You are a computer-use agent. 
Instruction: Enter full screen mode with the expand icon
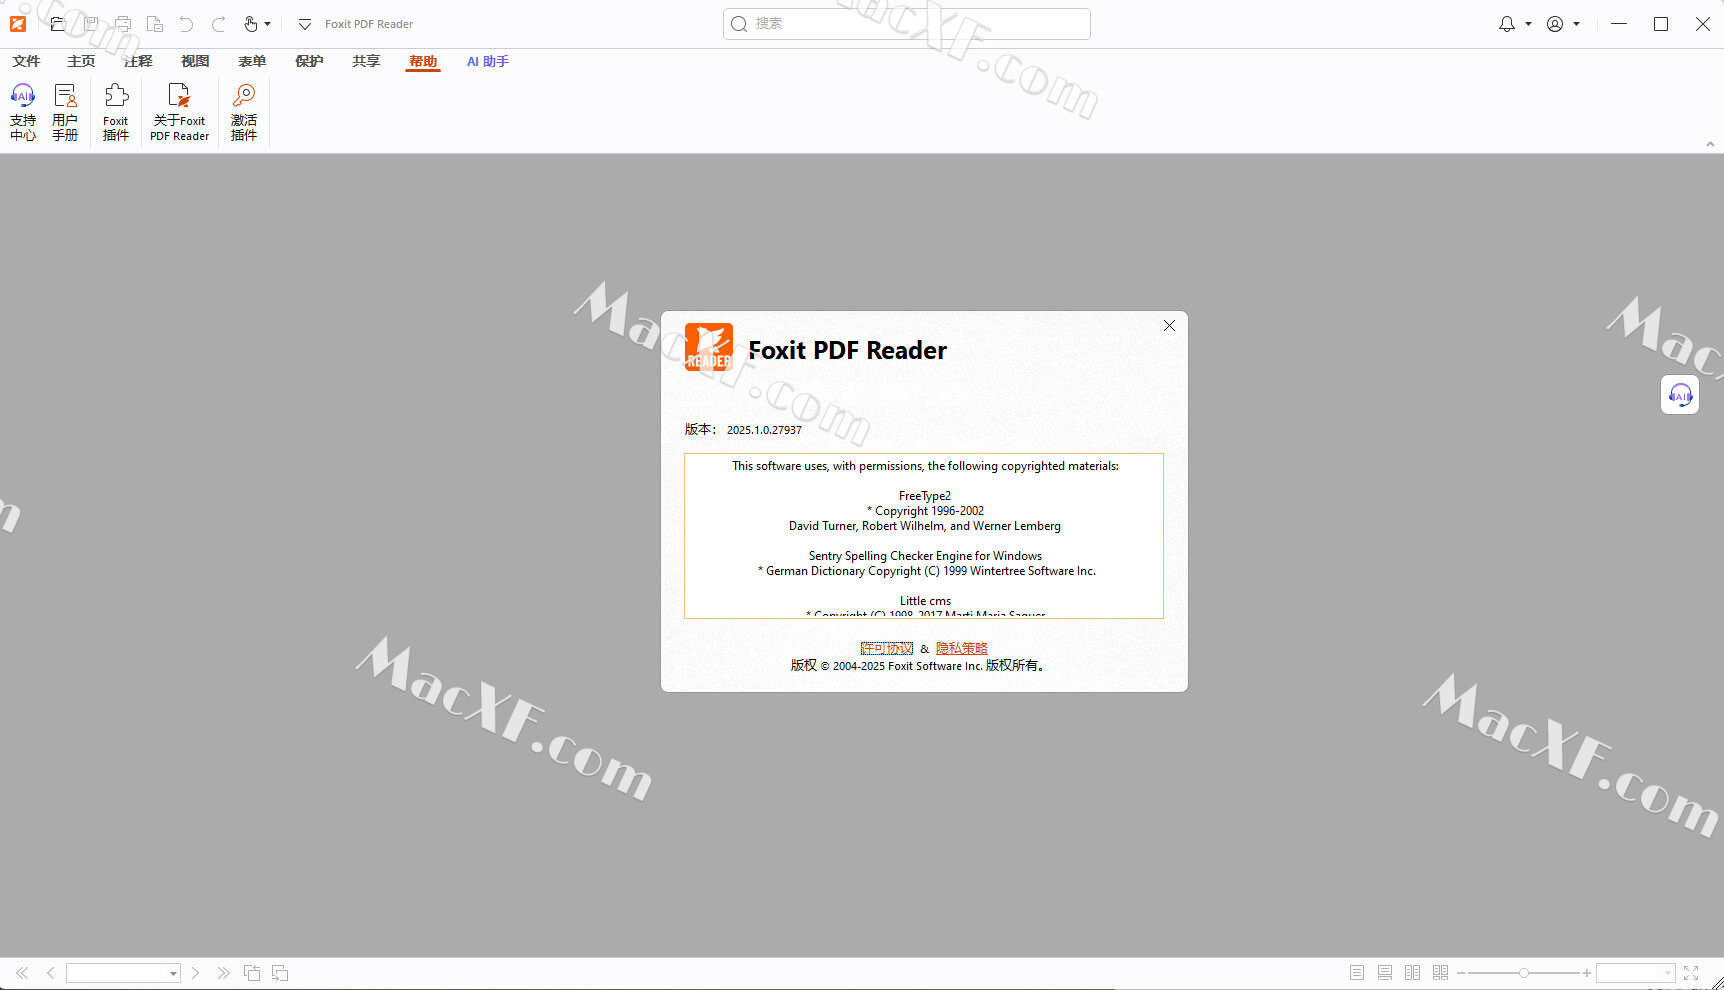pos(1691,973)
